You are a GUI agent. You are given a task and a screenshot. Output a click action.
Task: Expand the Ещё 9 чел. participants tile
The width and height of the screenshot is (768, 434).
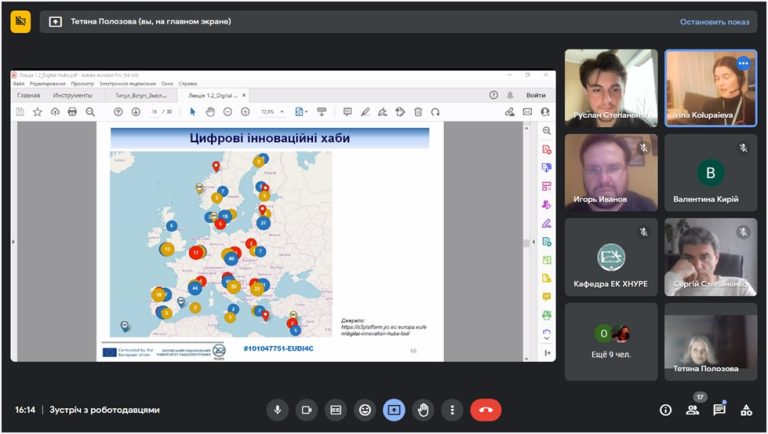pos(611,341)
